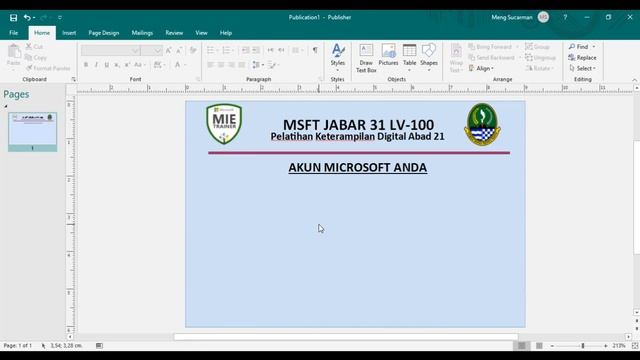This screenshot has height=360, width=640.
Task: Click the Cut command
Action: [x=34, y=47]
